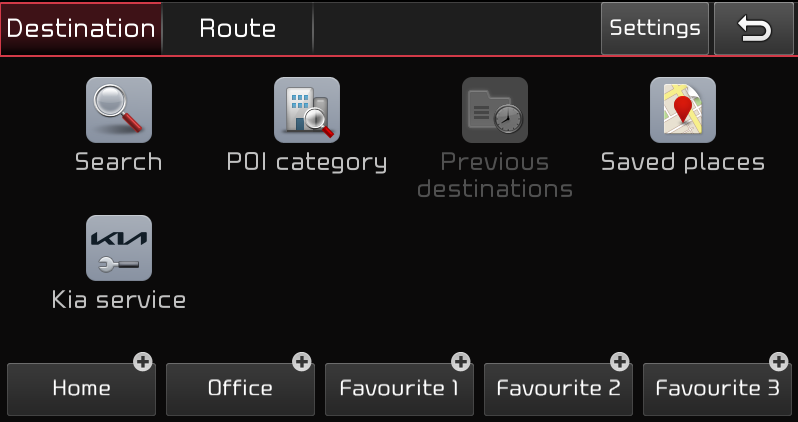This screenshot has height=422, width=798.
Task: Go back using the return arrow
Action: (x=754, y=29)
